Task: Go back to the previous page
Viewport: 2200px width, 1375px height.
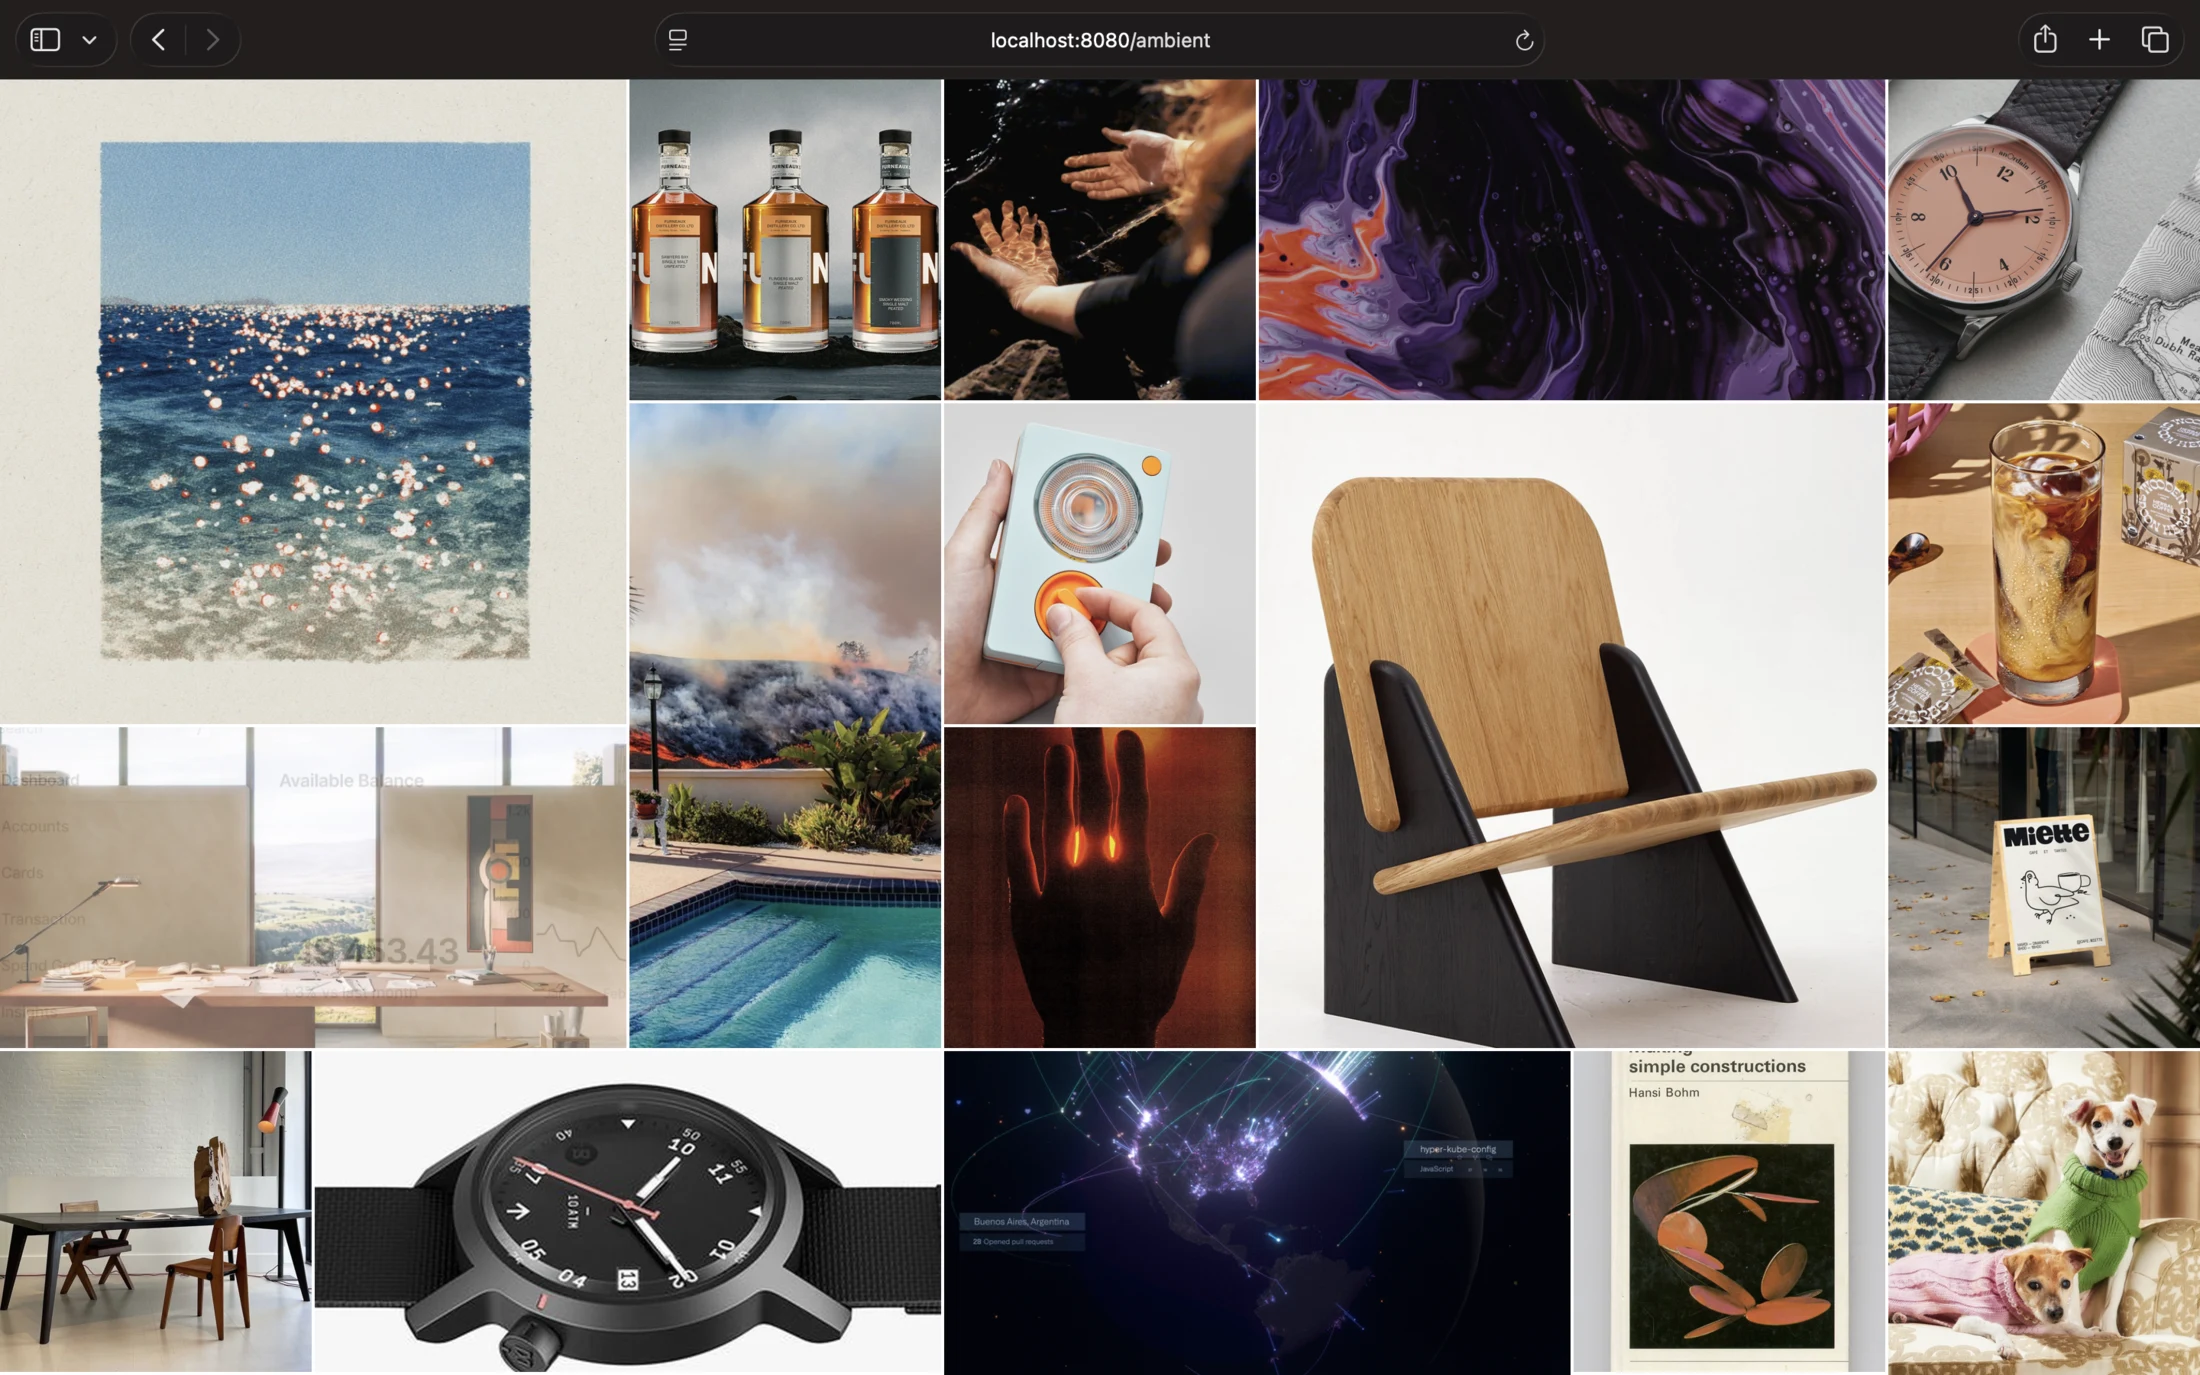Action: click(x=158, y=40)
